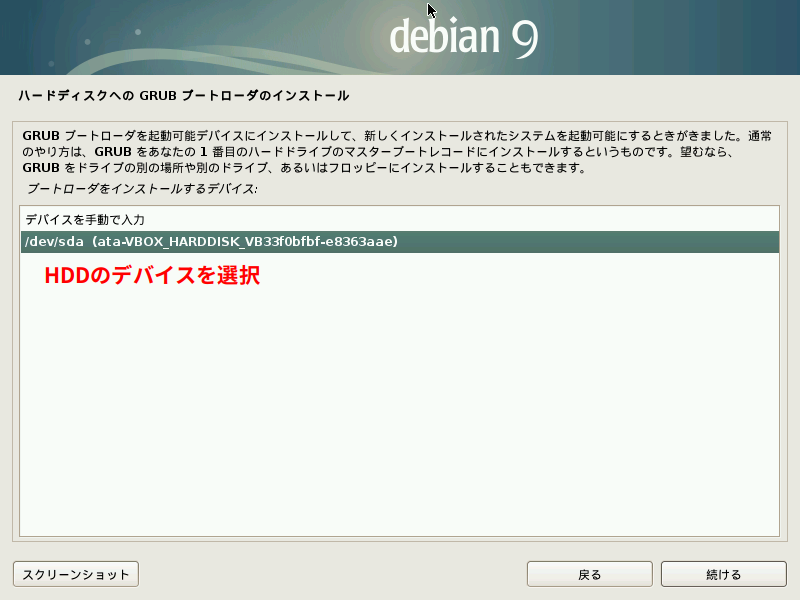Choose 'デバイスを手動で入力' option
Viewport: 800px width, 600px height.
(400, 220)
